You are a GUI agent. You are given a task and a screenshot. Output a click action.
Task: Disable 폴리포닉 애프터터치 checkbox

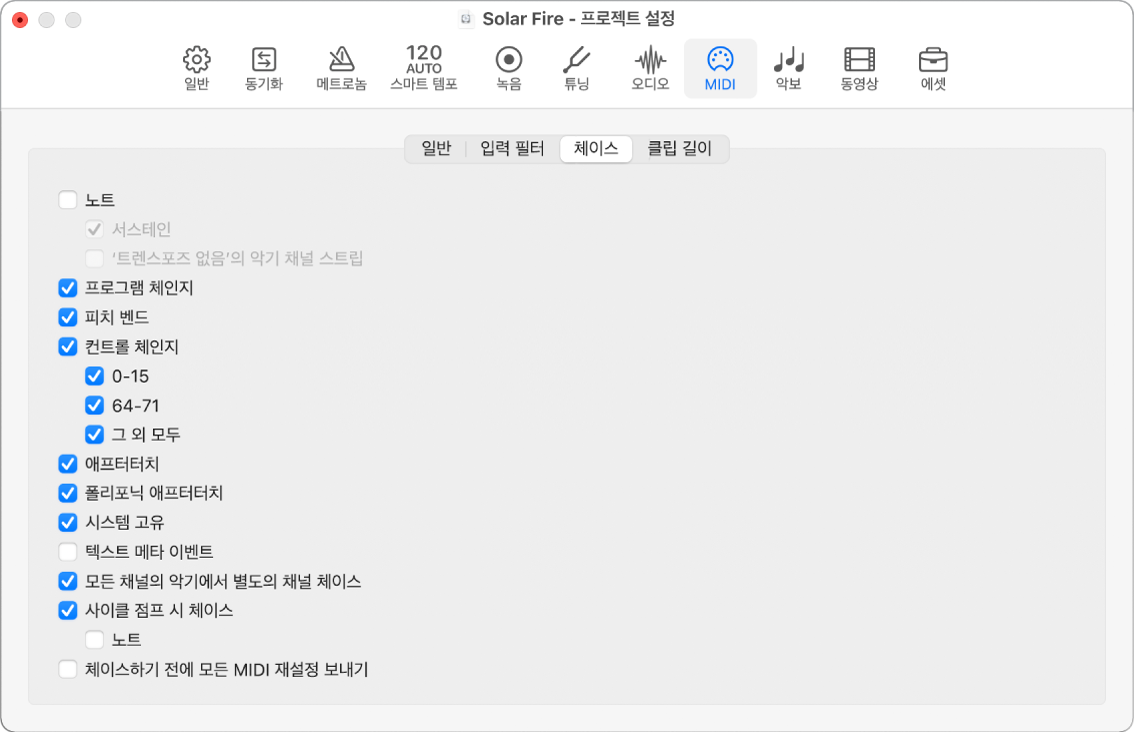click(x=68, y=494)
